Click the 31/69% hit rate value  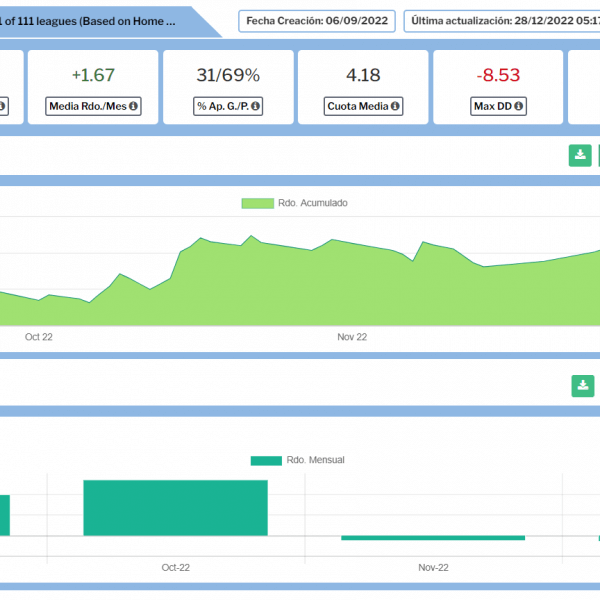228,75
